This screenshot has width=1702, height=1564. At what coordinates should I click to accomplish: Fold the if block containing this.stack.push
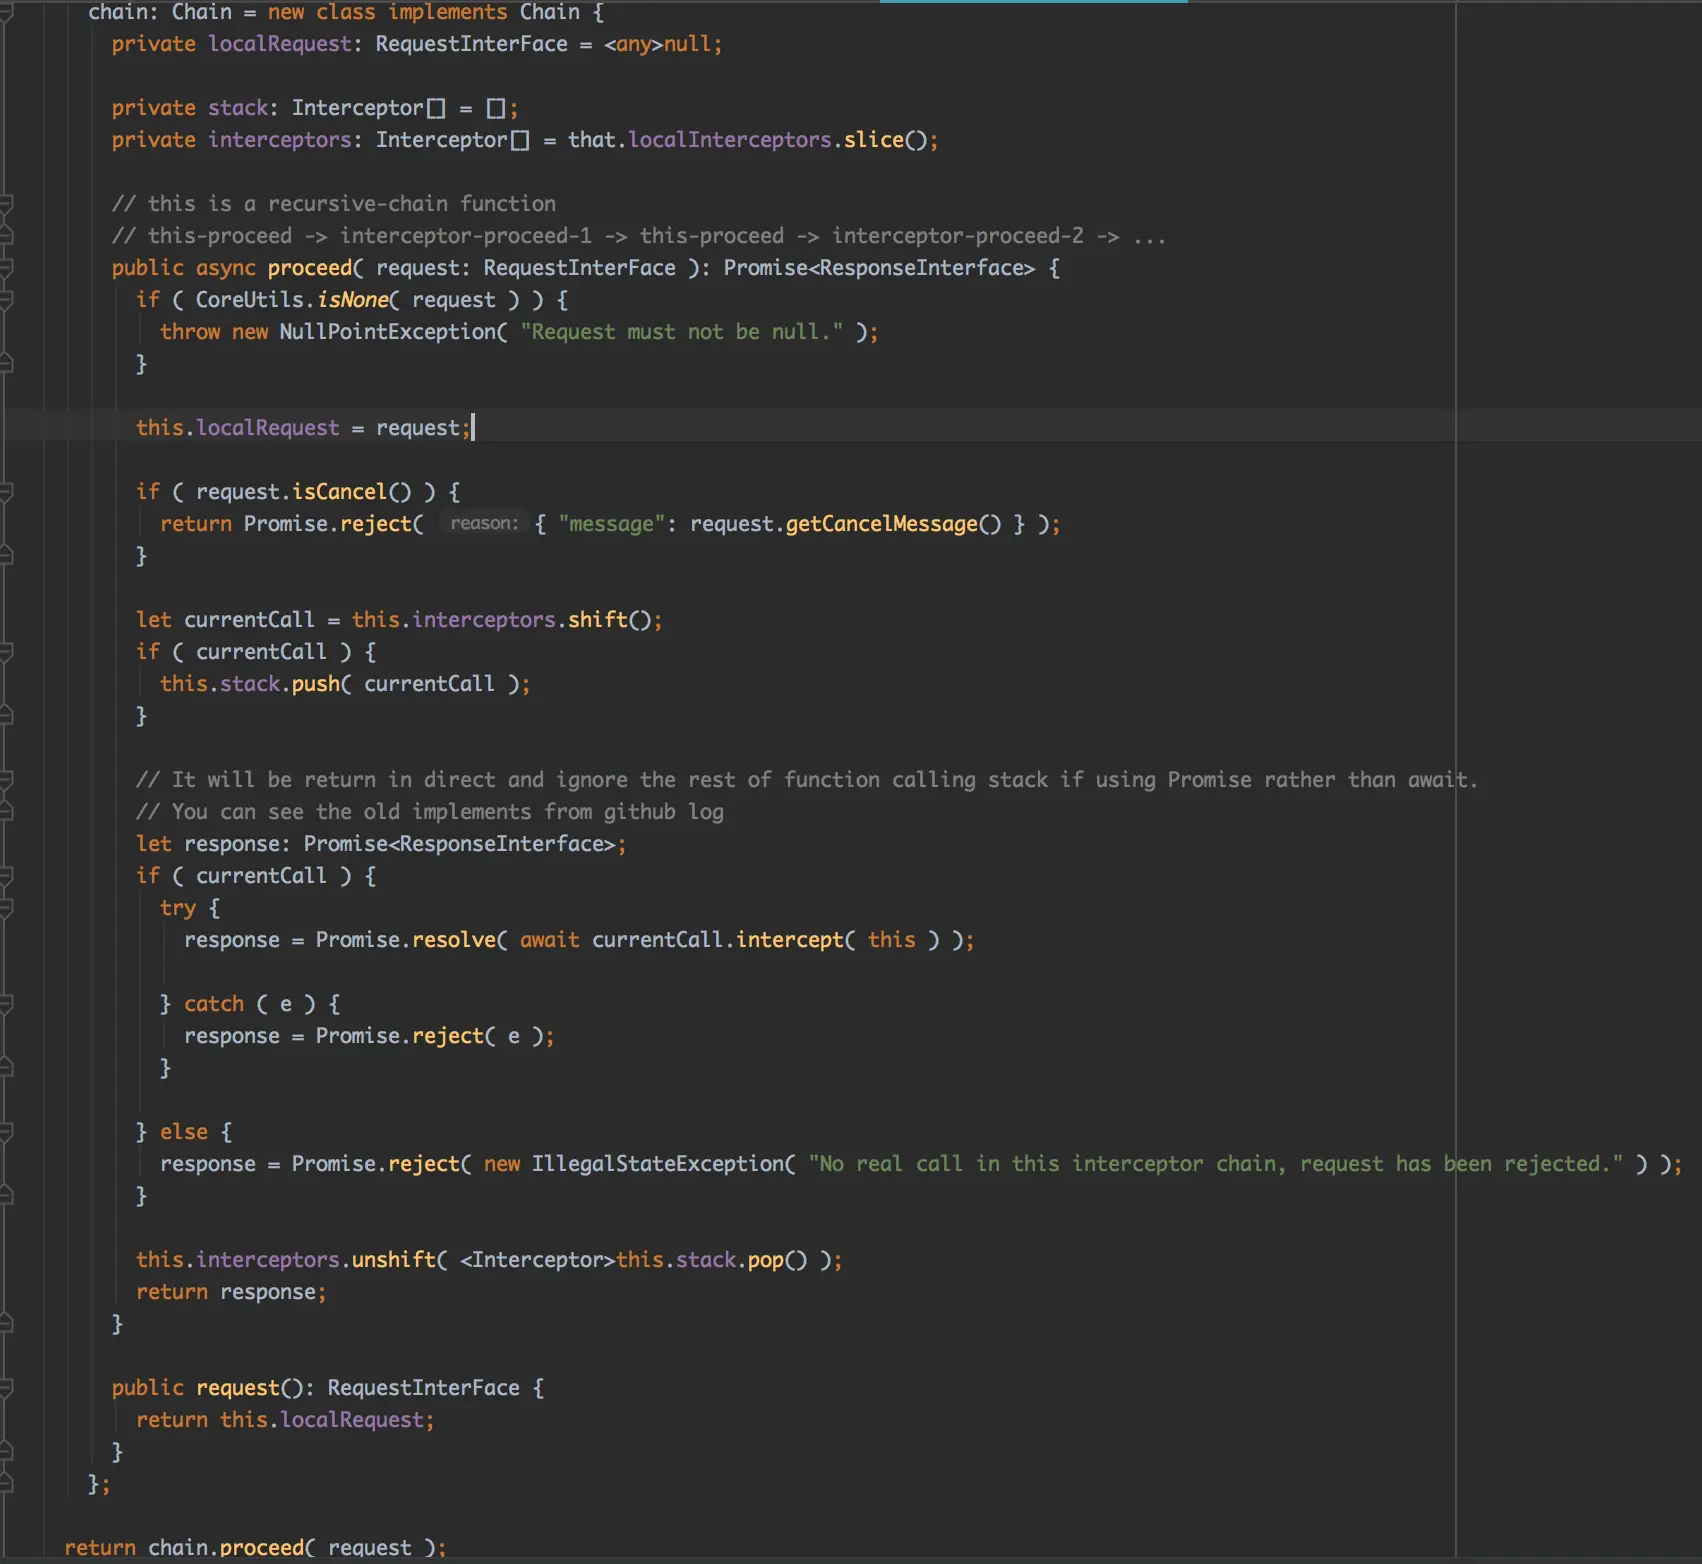[x=6, y=652]
